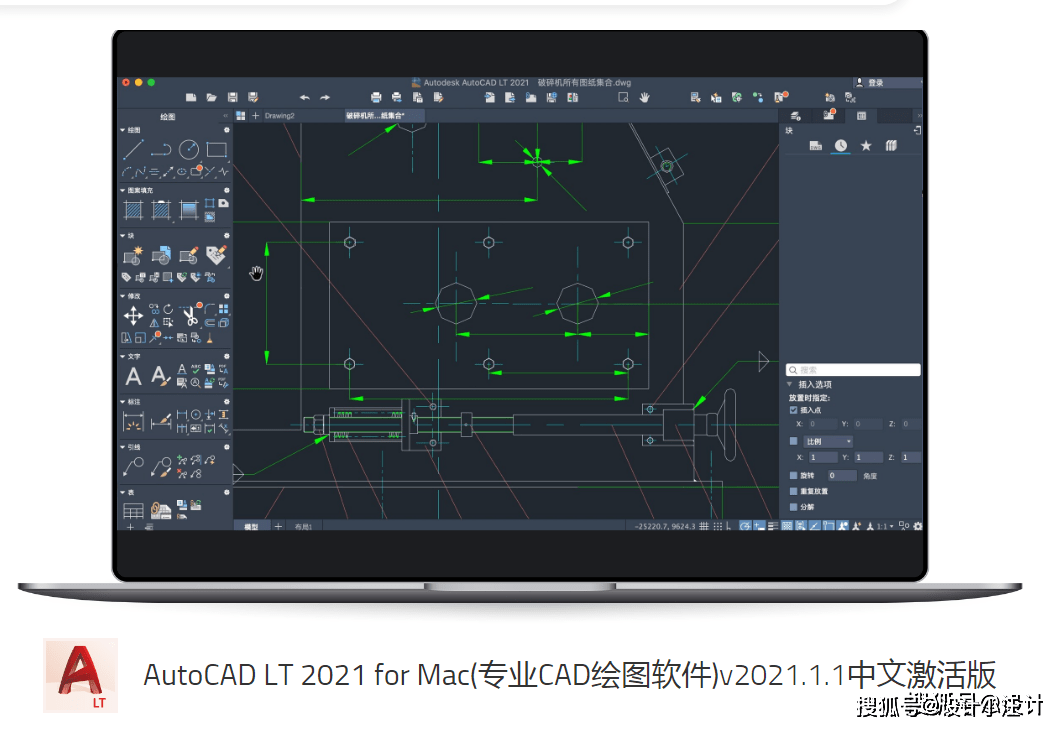This screenshot has width=1043, height=729.
Task: Uncheck the 插入点 checkbox
Action: pos(793,410)
